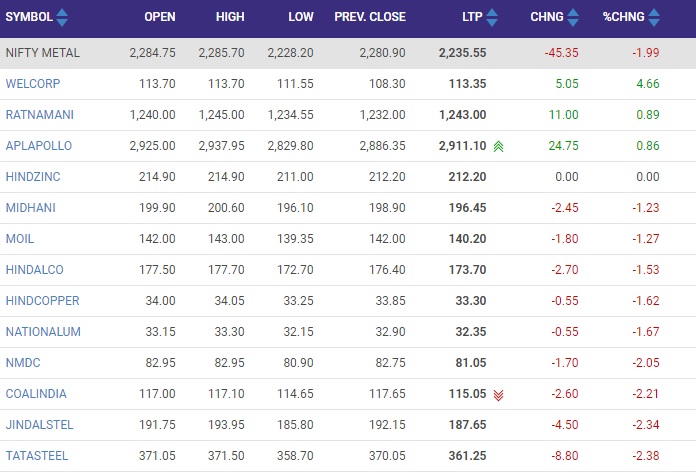This screenshot has height=472, width=696.
Task: Open HINDALCO stock link
Action: [35, 270]
